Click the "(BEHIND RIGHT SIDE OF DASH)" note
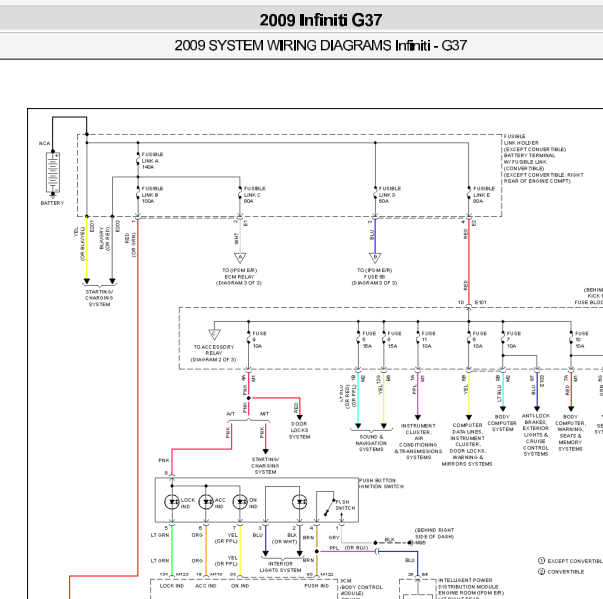The height and width of the screenshot is (599, 603). [x=434, y=533]
